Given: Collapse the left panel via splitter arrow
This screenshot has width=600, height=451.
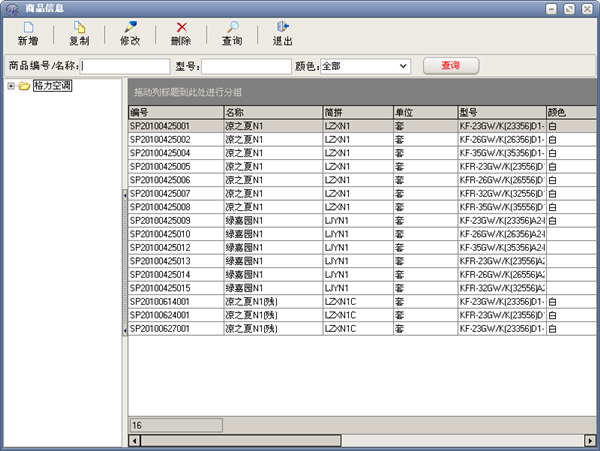Looking at the screenshot, I should [125, 195].
